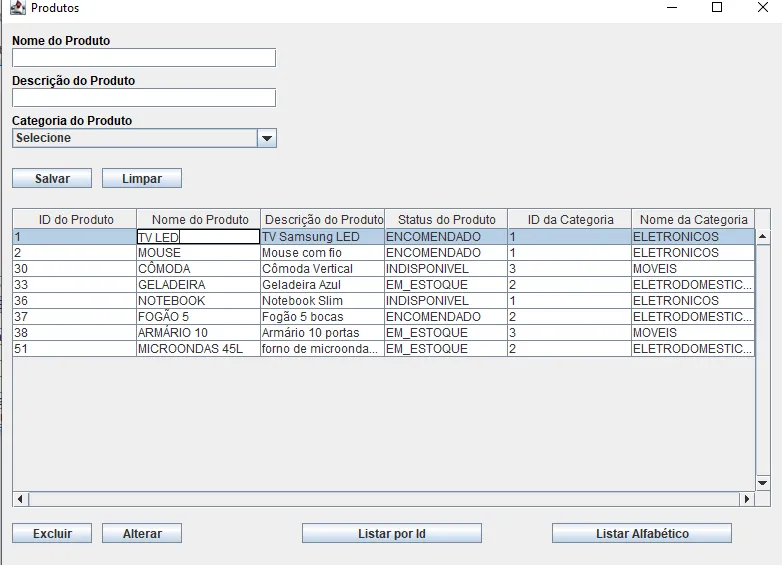Viewport: 782px width, 565px height.
Task: Select the ELETRODOMESTIC category in MICROONDAS row
Action: (x=693, y=349)
